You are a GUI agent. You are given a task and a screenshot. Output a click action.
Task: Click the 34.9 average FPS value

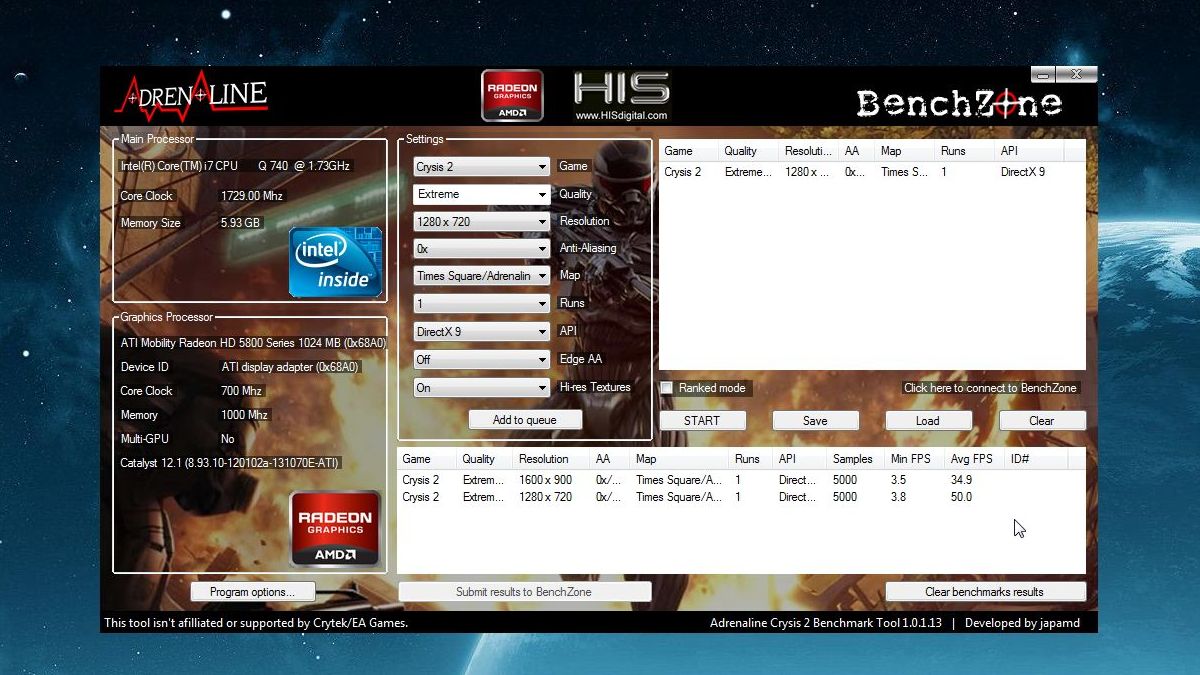962,480
